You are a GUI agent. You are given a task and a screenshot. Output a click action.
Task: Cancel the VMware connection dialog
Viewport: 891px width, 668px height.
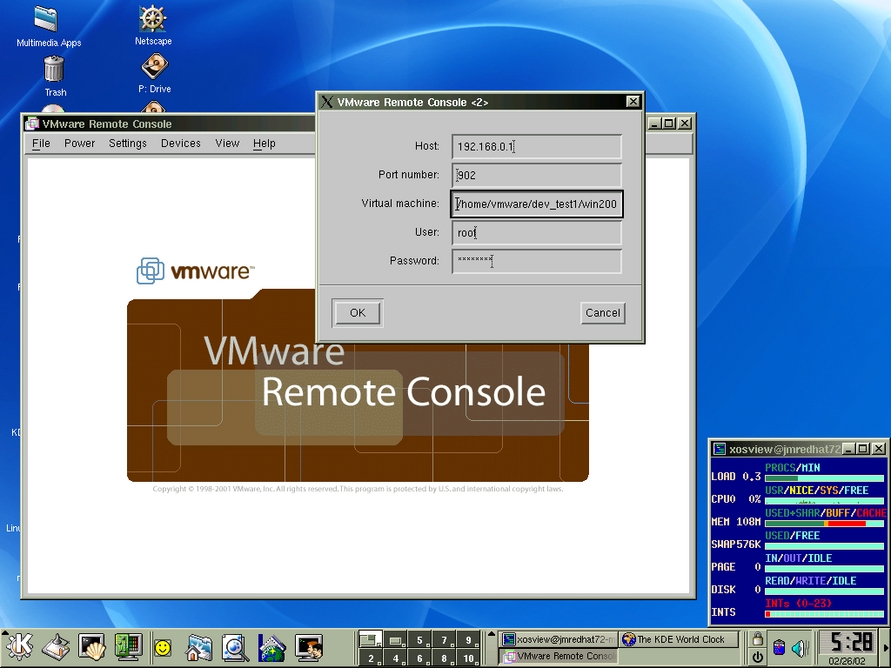point(602,313)
